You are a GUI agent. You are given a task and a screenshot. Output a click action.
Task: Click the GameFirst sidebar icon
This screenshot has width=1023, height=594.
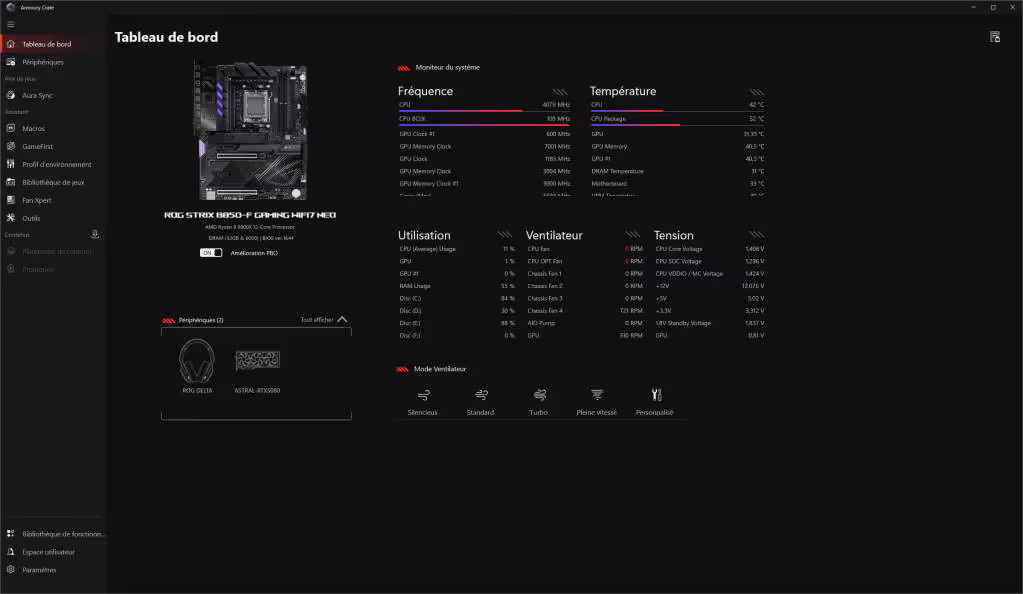11,146
